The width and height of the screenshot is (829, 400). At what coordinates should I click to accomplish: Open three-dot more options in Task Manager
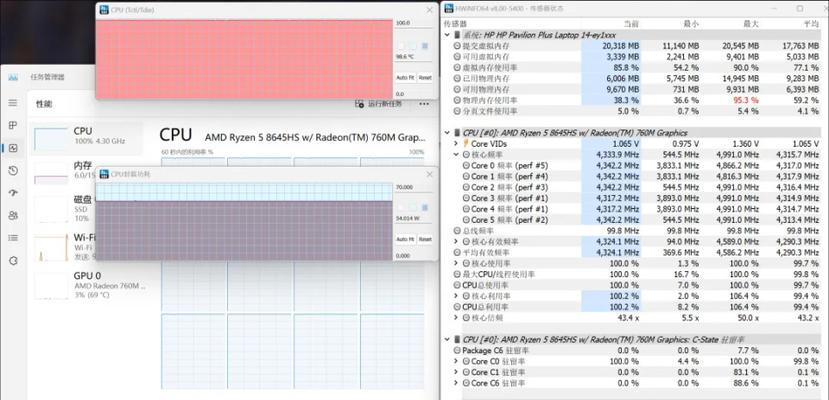tap(423, 104)
